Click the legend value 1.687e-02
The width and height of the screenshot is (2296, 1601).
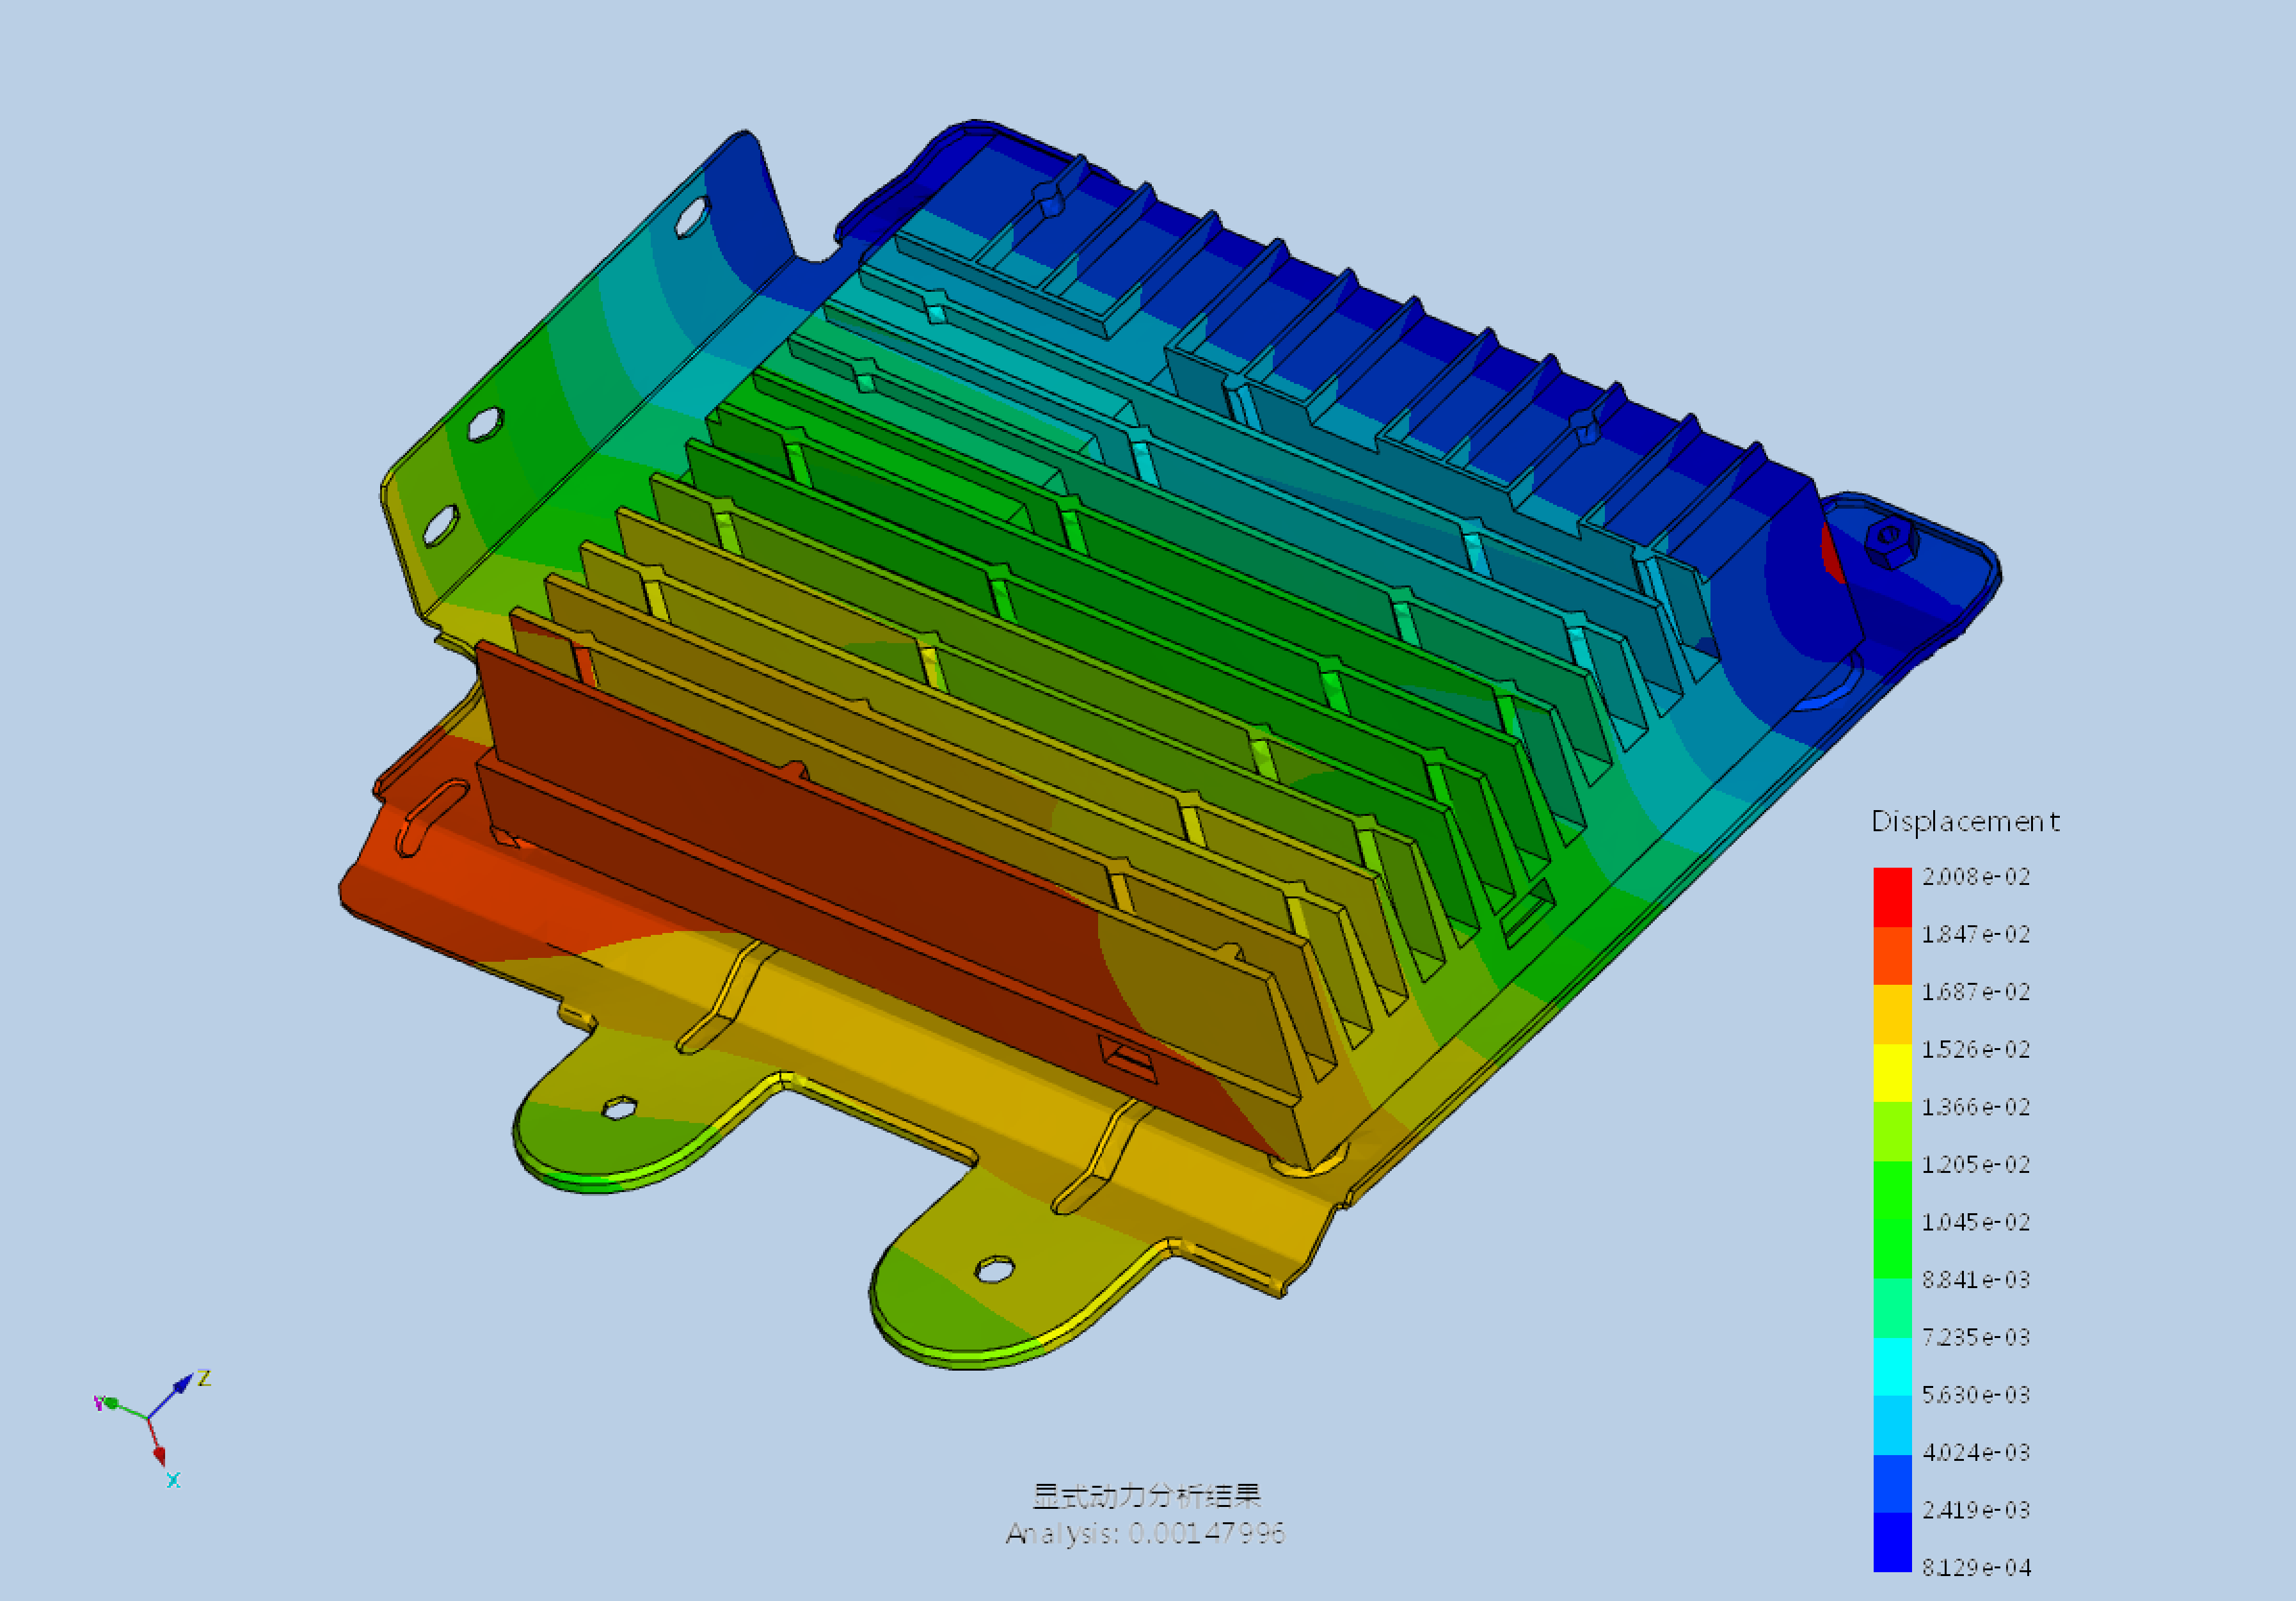click(1976, 992)
